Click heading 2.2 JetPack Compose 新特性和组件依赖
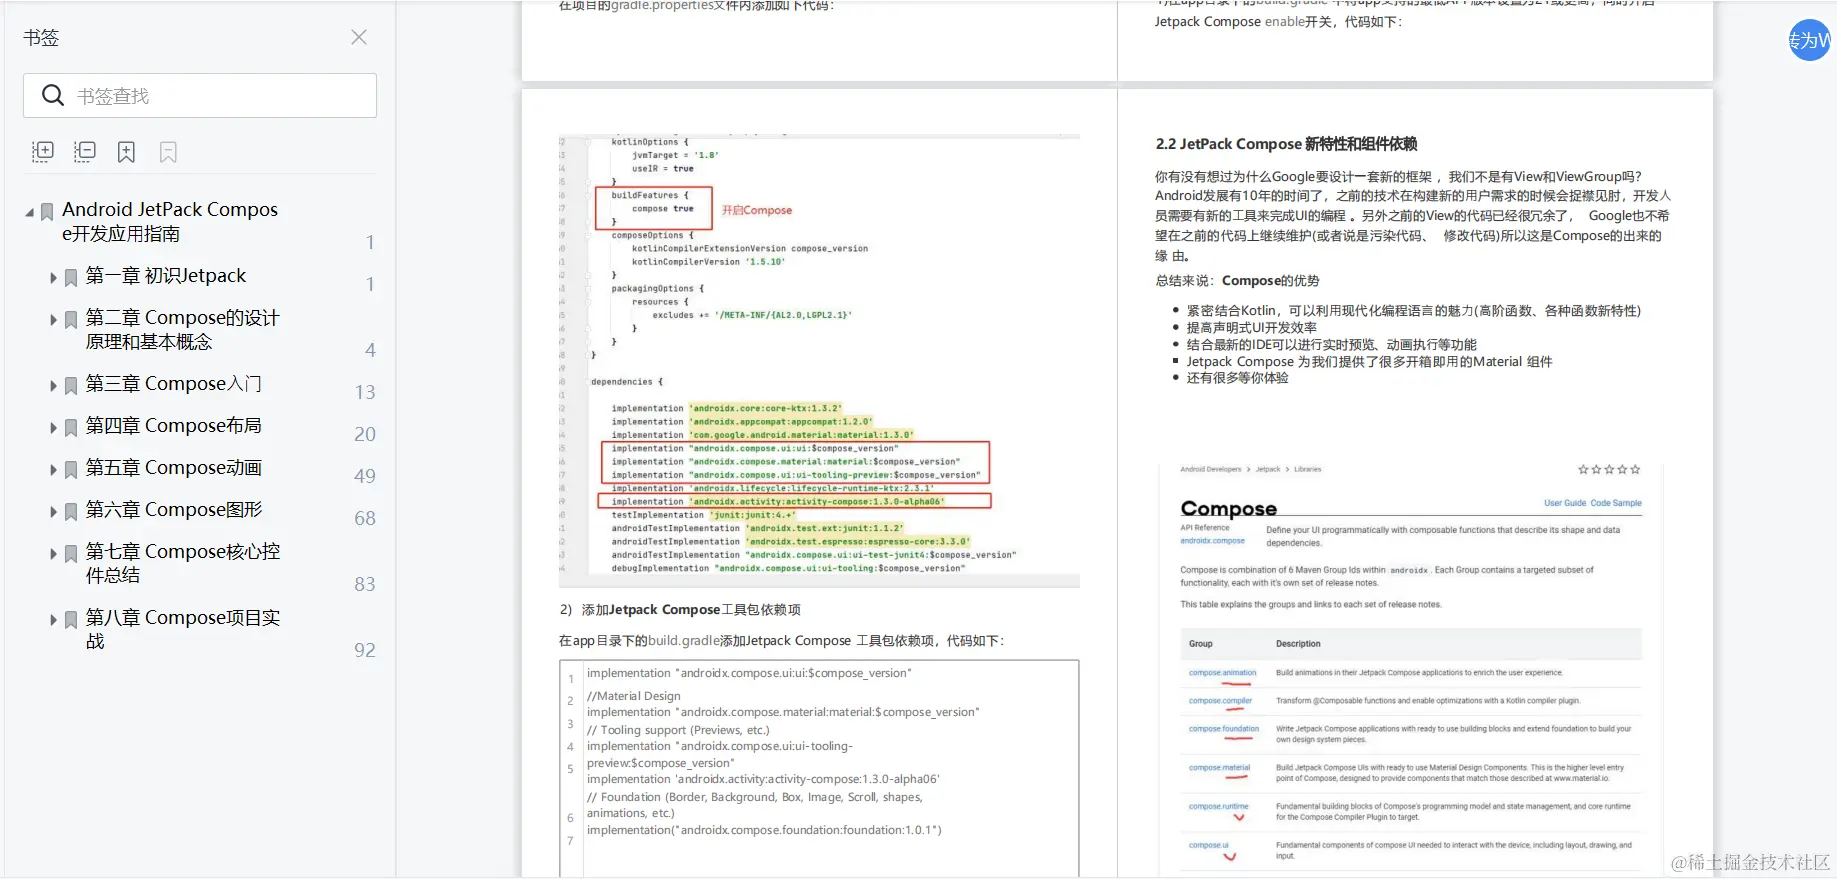This screenshot has height=879, width=1837. (x=1286, y=144)
